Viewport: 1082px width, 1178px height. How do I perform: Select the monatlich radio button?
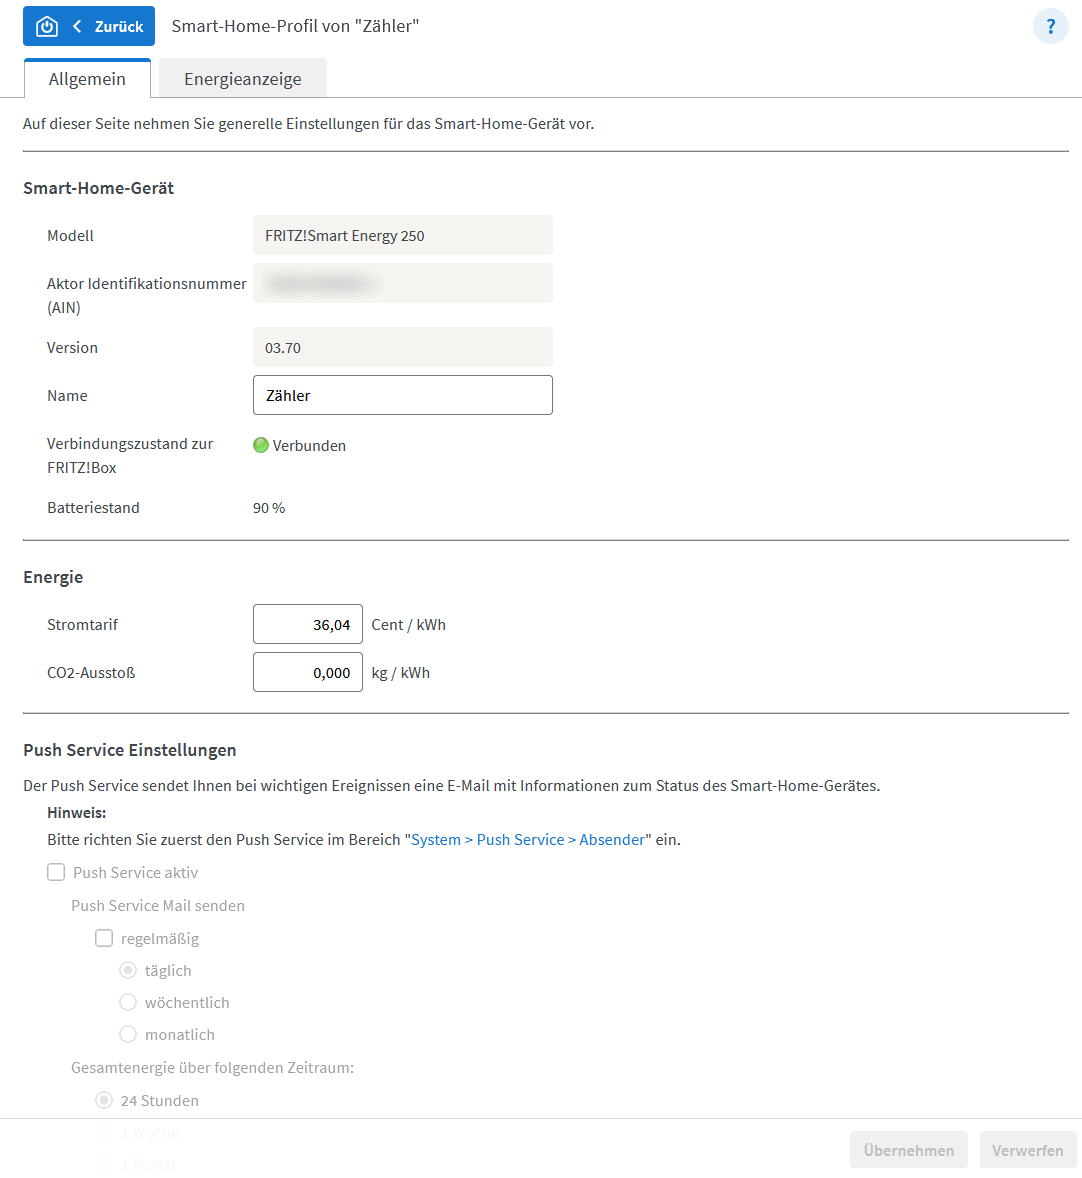tap(128, 1034)
